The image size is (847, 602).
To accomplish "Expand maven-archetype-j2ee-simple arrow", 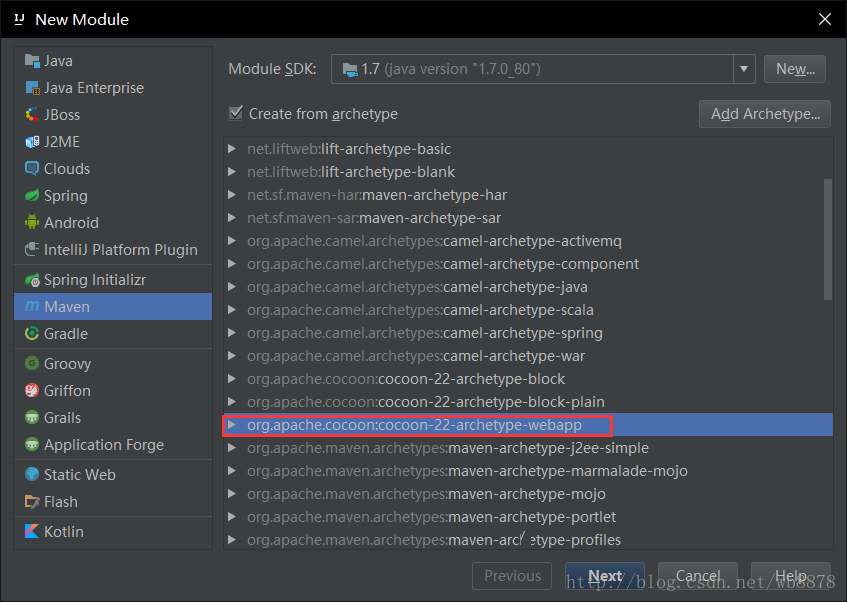I will click(x=232, y=448).
